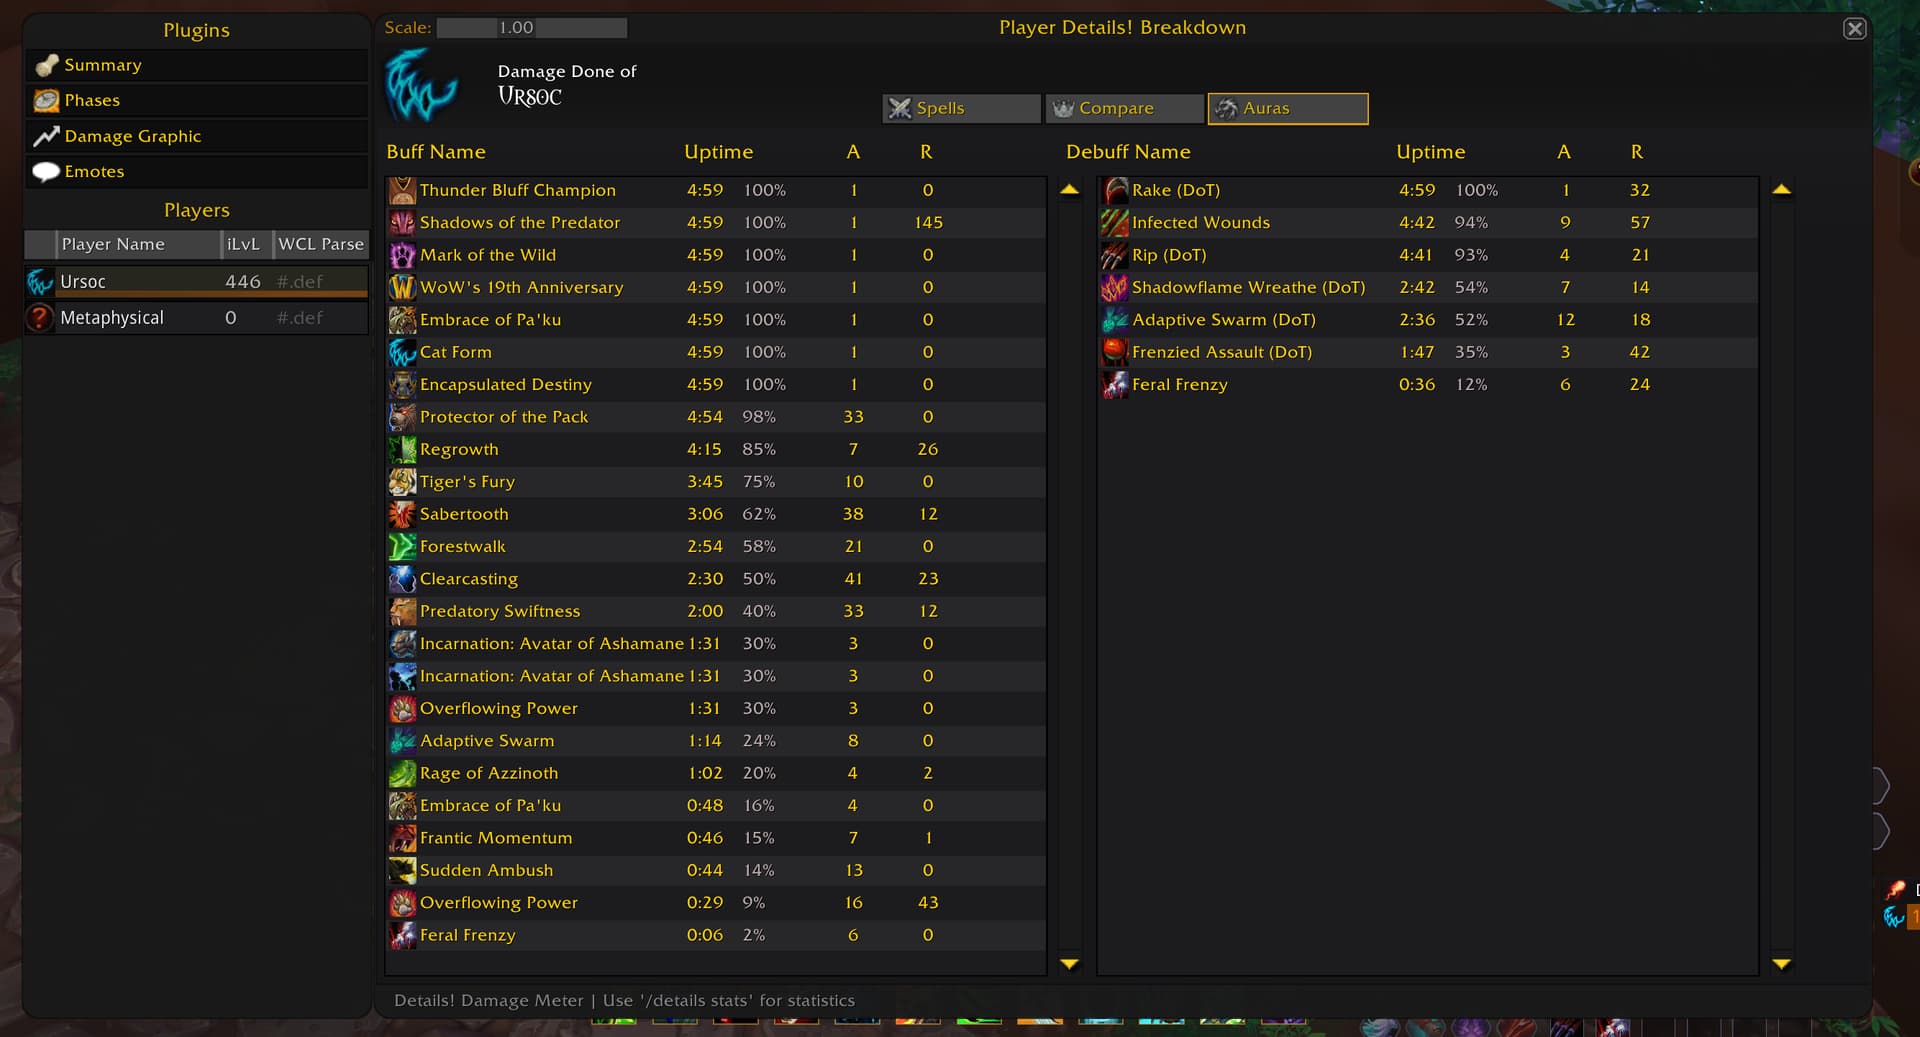Select player Metaphysical in Players list
Viewport: 1920px width, 1037px height.
tap(112, 318)
